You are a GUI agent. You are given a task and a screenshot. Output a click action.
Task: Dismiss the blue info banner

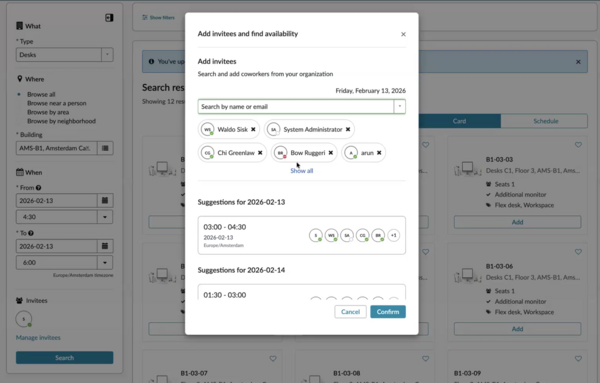[578, 62]
